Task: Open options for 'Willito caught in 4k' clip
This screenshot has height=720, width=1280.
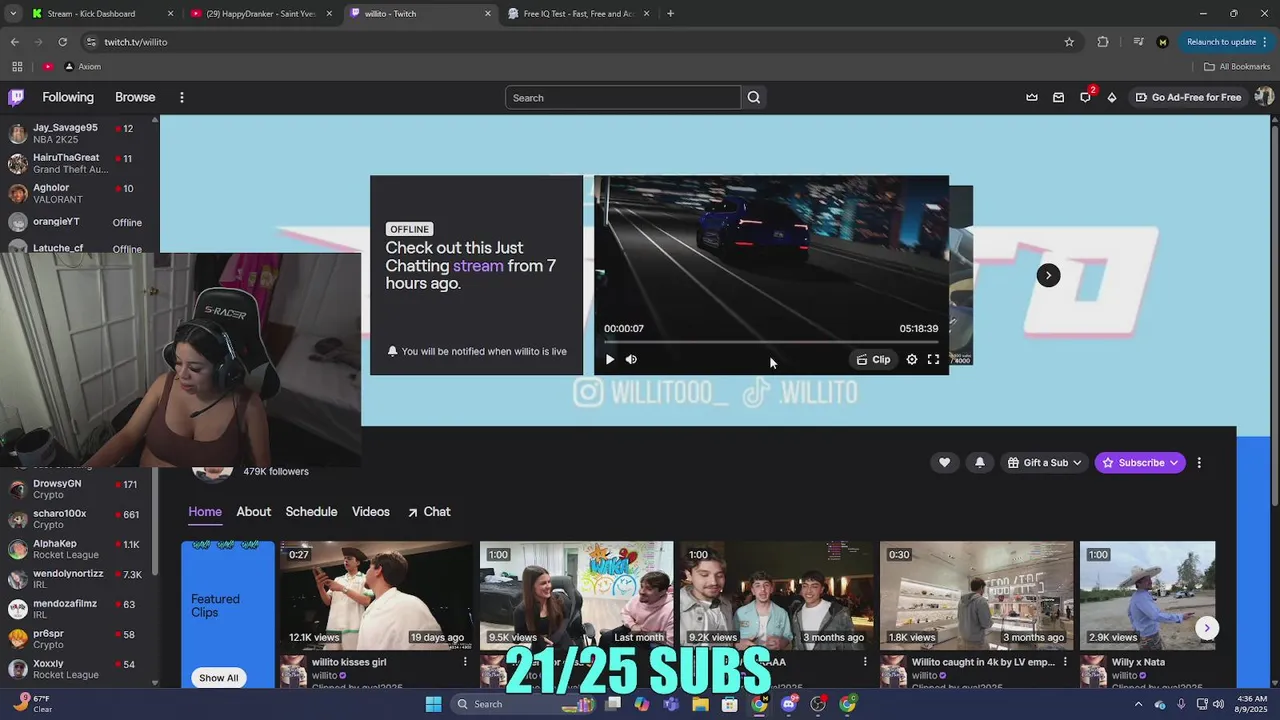Action: pyautogui.click(x=1065, y=662)
